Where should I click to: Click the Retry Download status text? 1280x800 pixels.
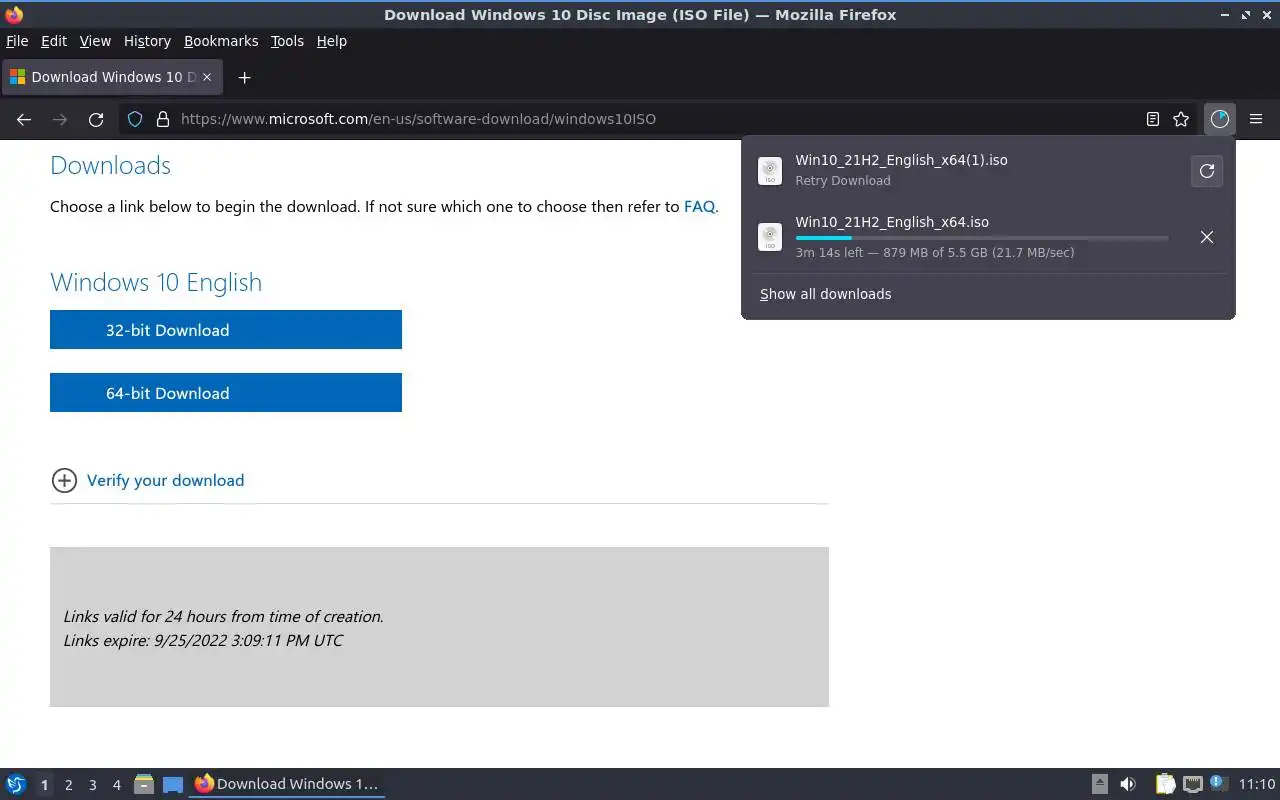[843, 181]
